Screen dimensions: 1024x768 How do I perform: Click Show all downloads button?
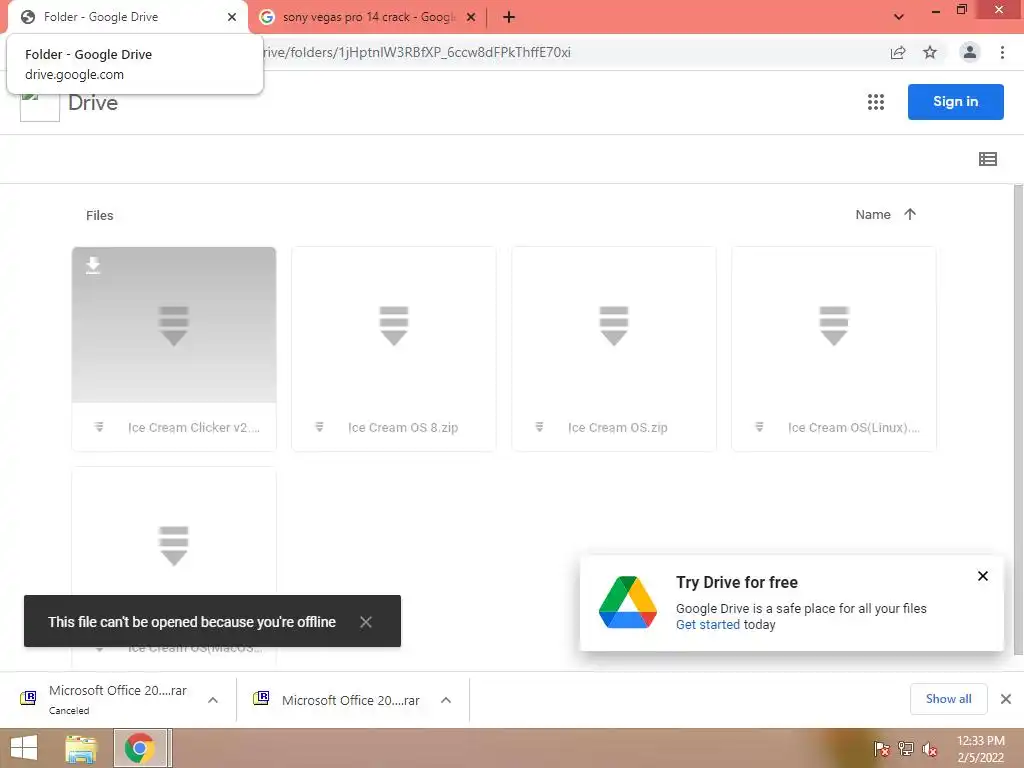948,699
